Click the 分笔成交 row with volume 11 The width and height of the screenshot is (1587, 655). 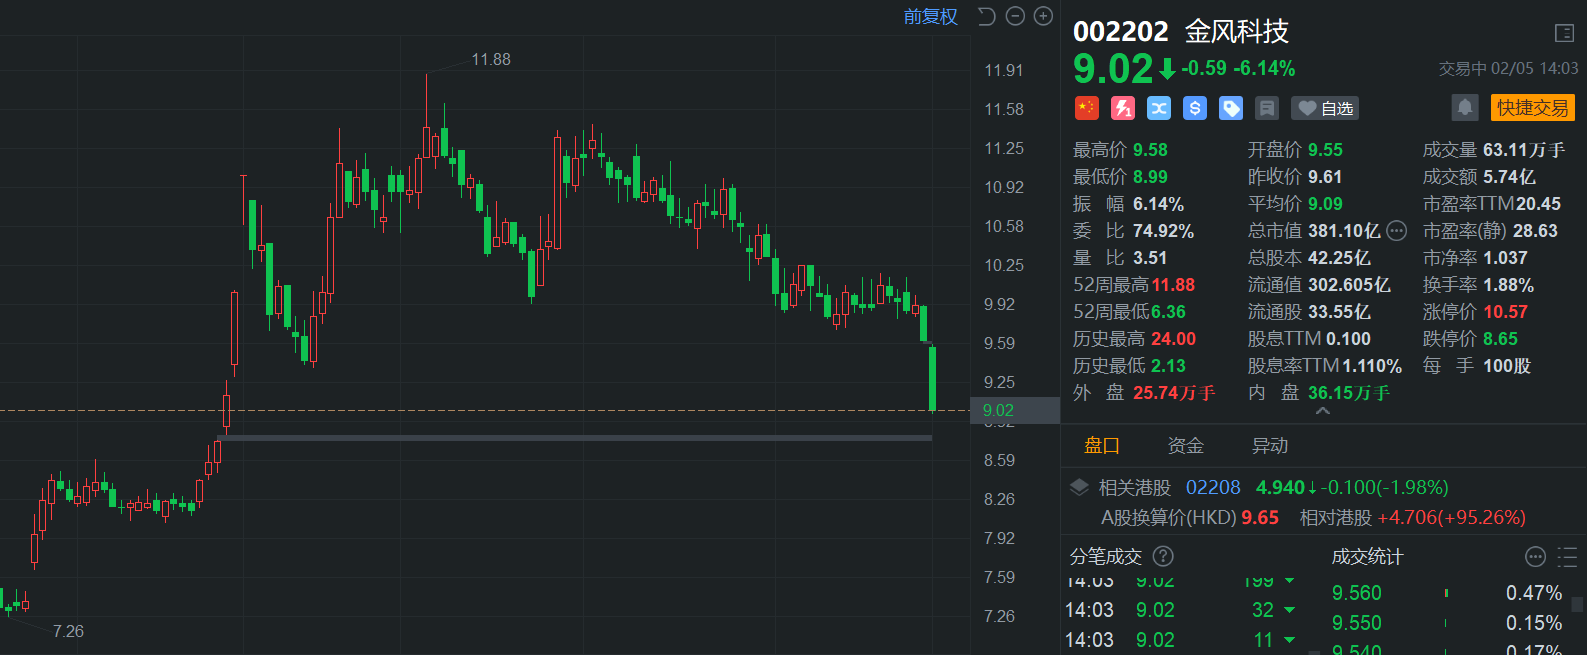click(1180, 640)
